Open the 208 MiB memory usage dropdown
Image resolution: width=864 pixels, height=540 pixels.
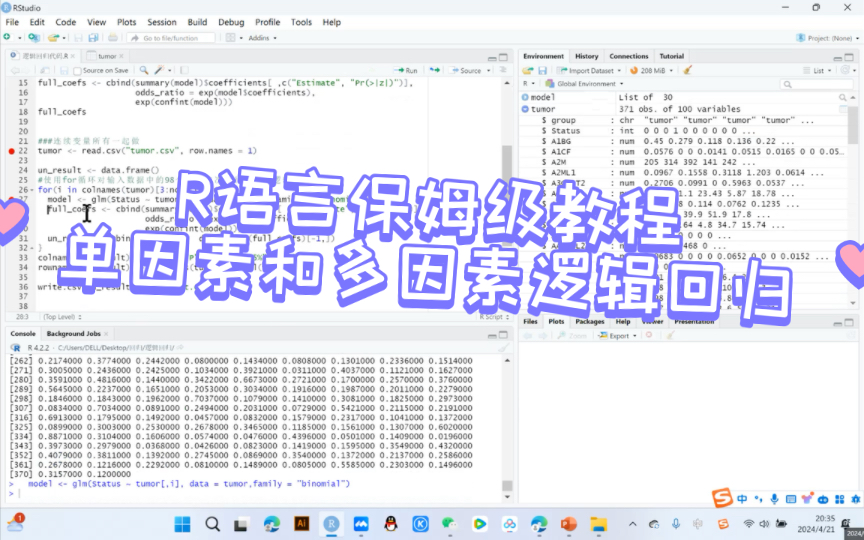tap(652, 71)
